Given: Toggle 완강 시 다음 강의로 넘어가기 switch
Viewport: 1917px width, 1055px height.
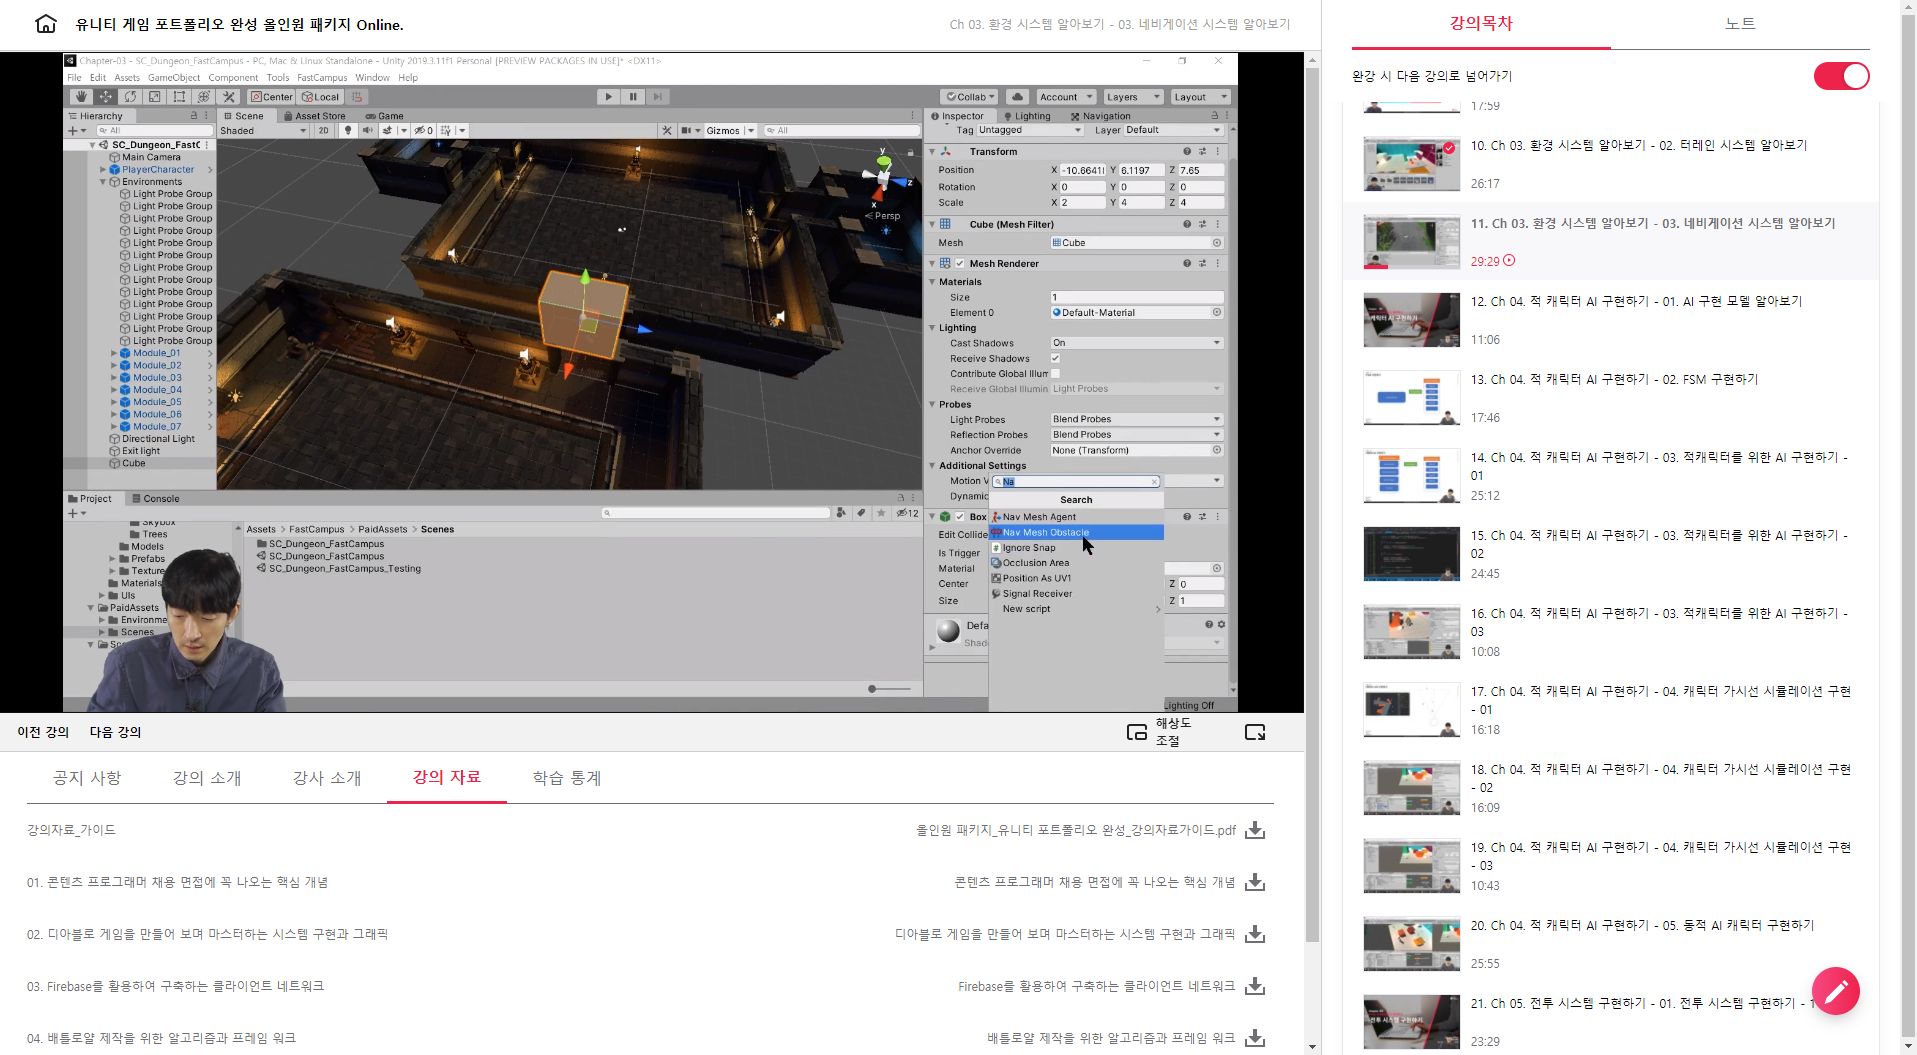Looking at the screenshot, I should pyautogui.click(x=1841, y=76).
